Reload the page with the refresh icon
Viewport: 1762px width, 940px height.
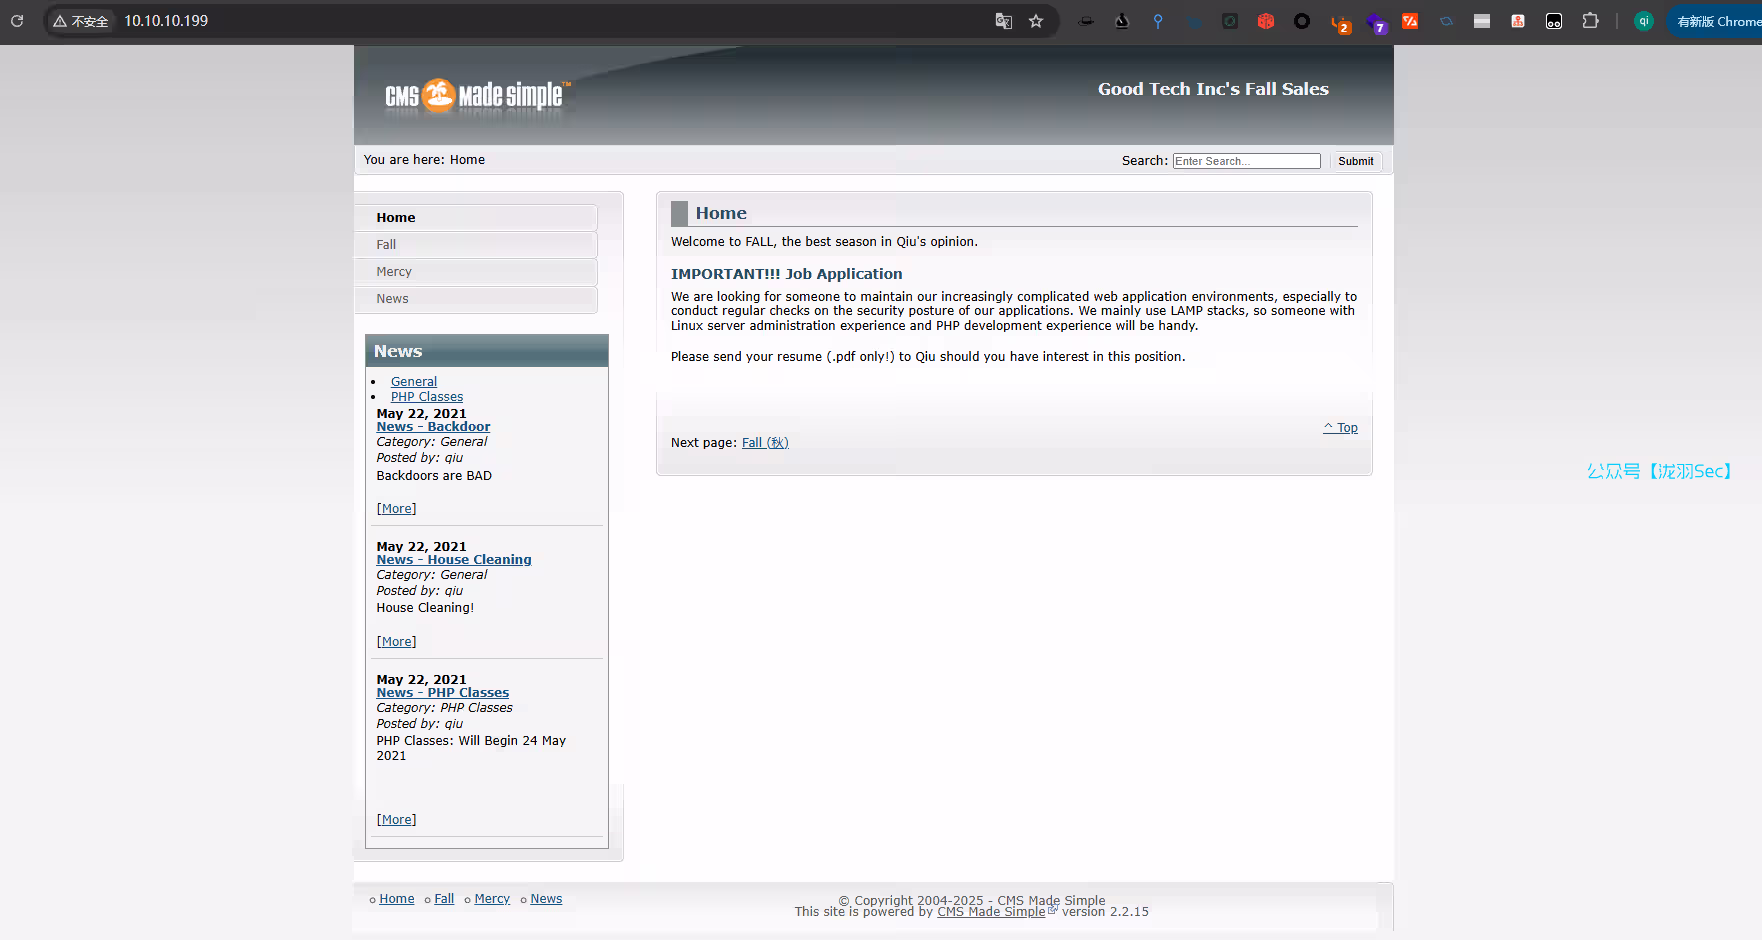17,21
